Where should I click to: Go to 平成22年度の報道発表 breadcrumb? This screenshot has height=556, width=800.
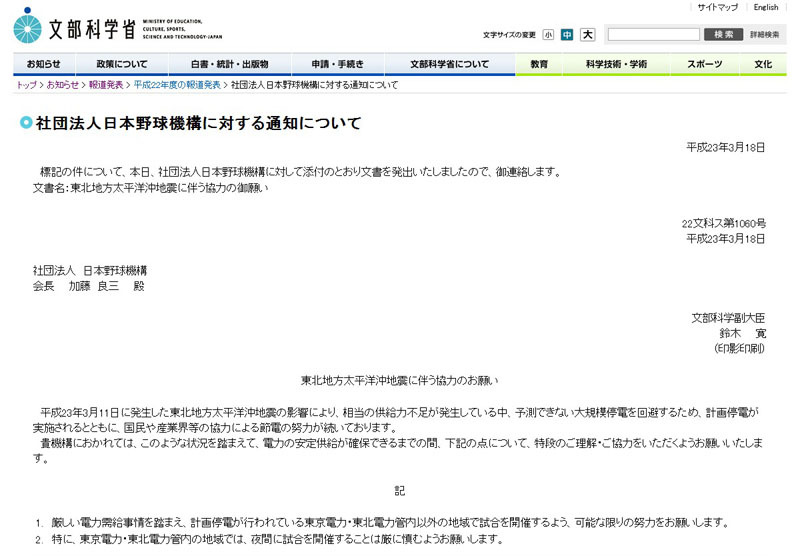click(177, 85)
